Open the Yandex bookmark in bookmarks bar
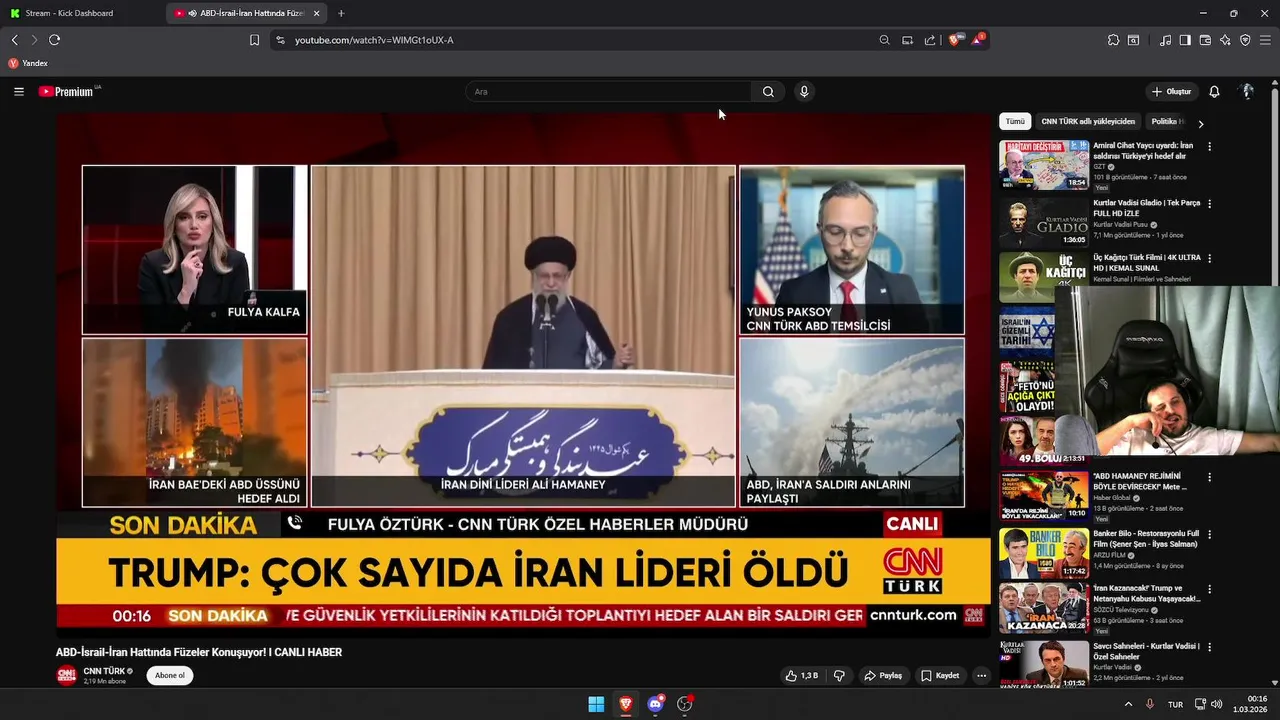Screen dimensions: 1280x720 [28, 63]
